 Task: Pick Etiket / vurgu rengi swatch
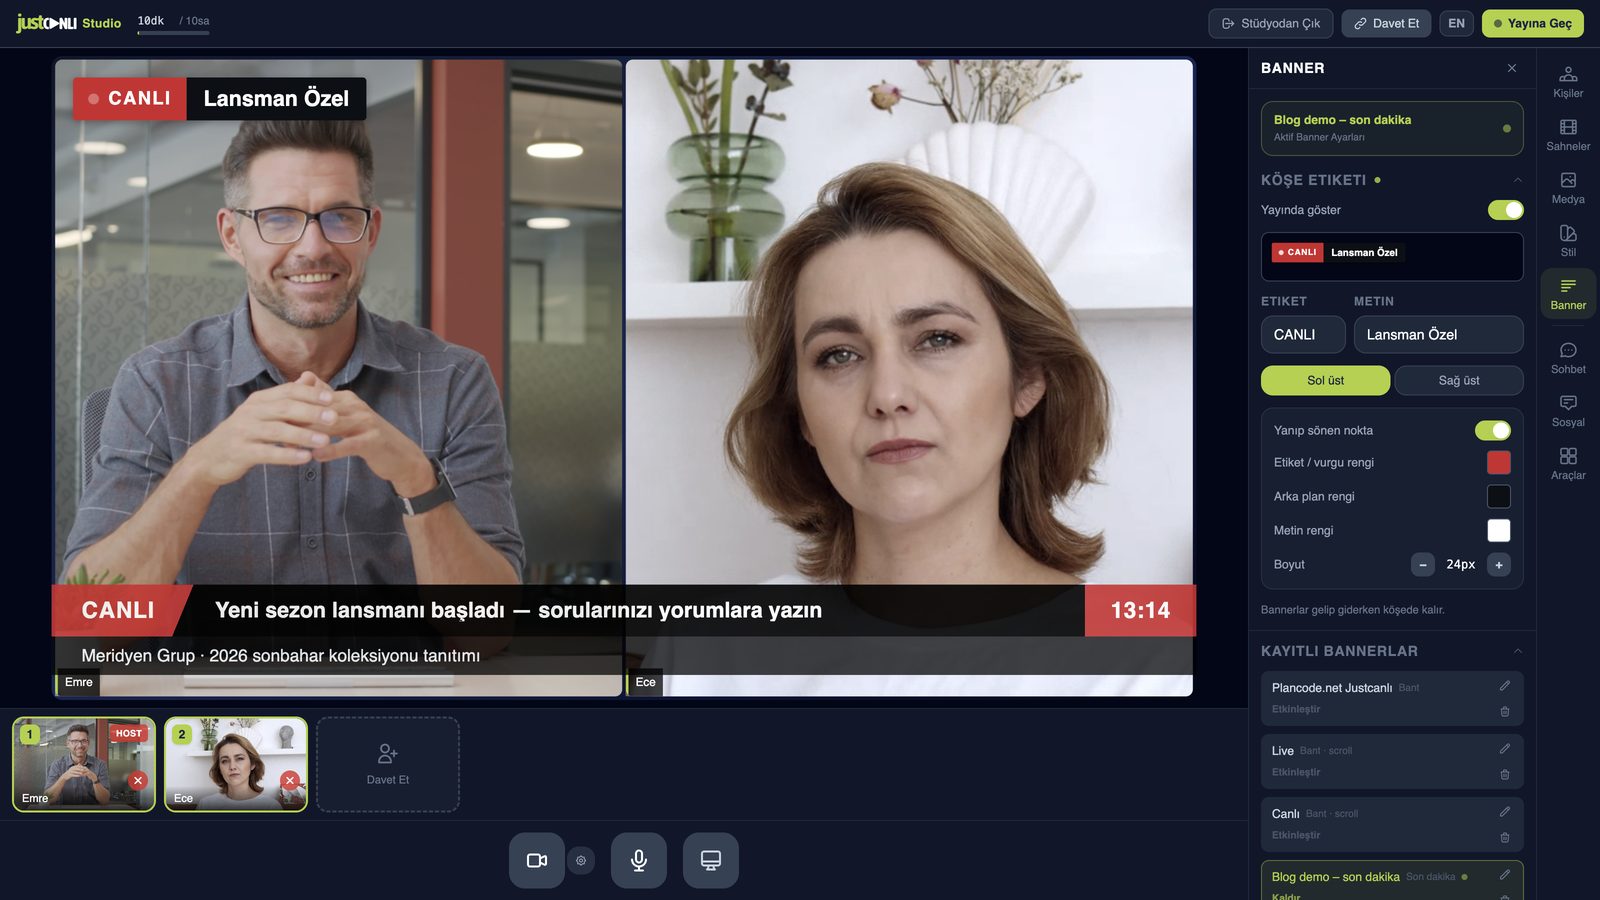coord(1498,462)
